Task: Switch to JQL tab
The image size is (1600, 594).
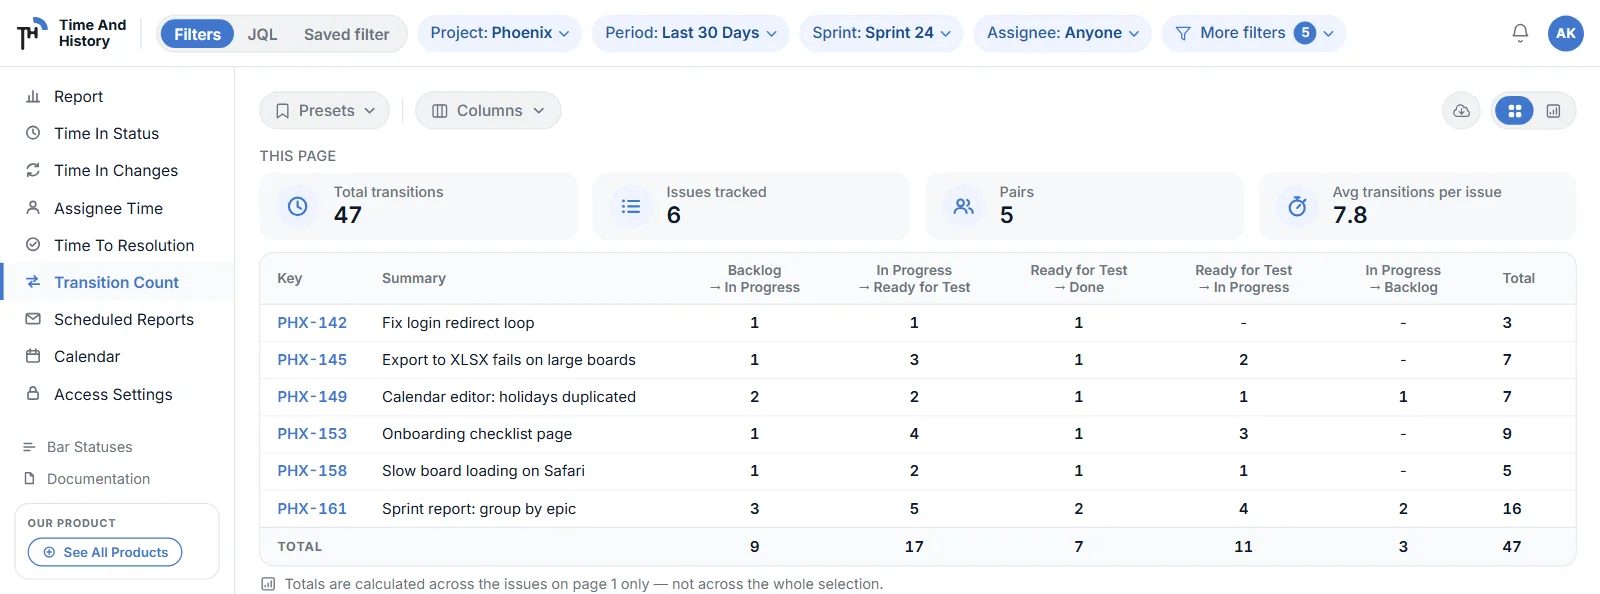Action: point(262,34)
